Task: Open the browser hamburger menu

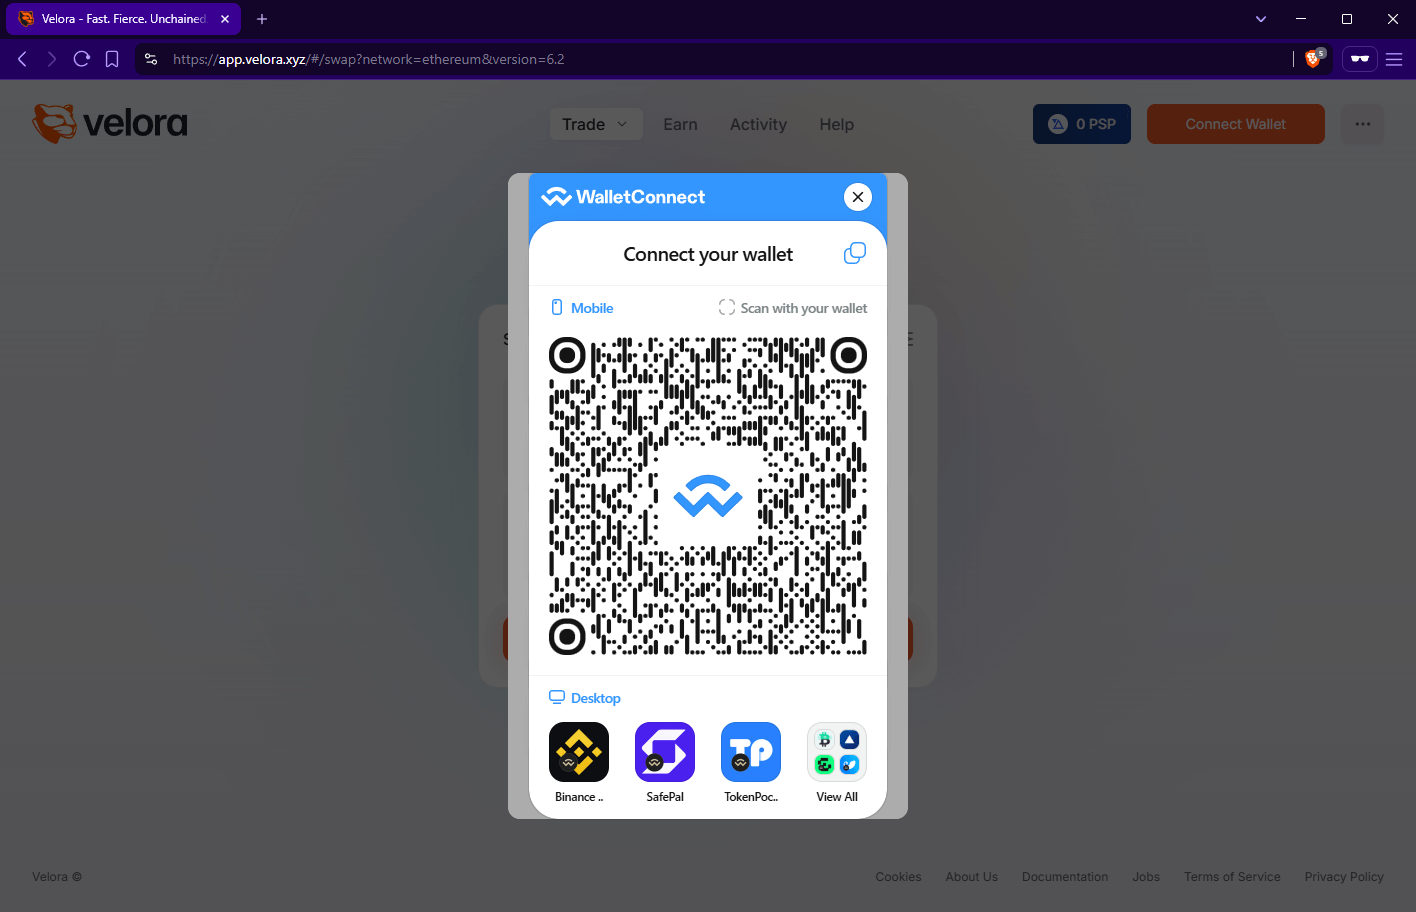Action: (1394, 58)
